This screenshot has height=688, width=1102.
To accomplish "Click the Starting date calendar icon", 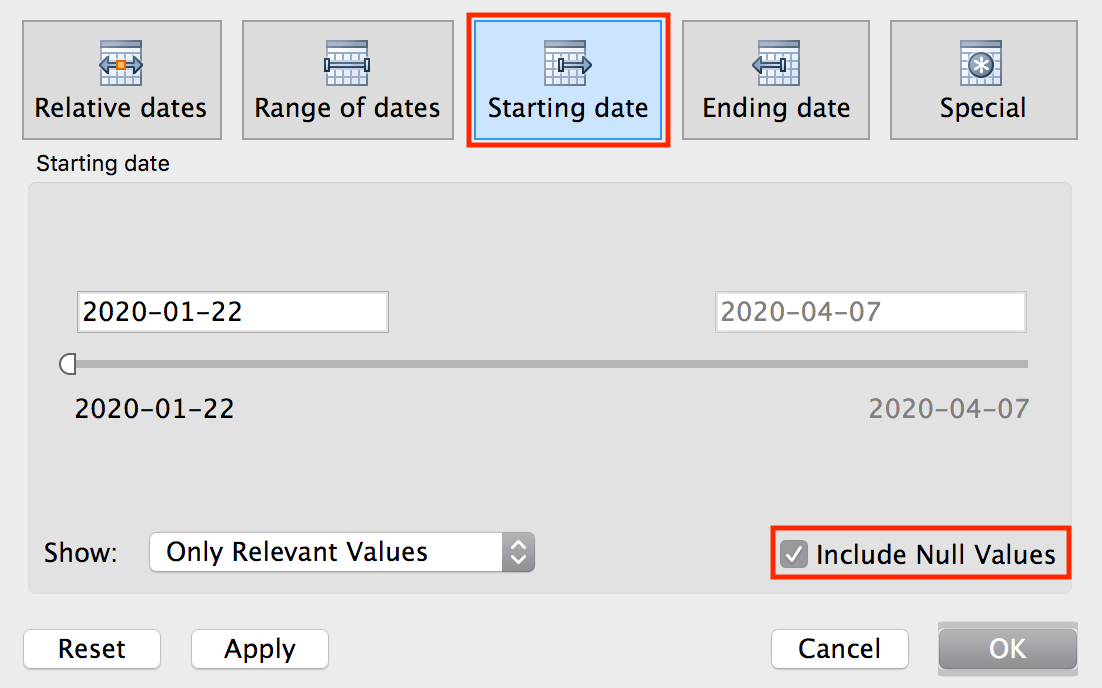I will click(x=568, y=64).
